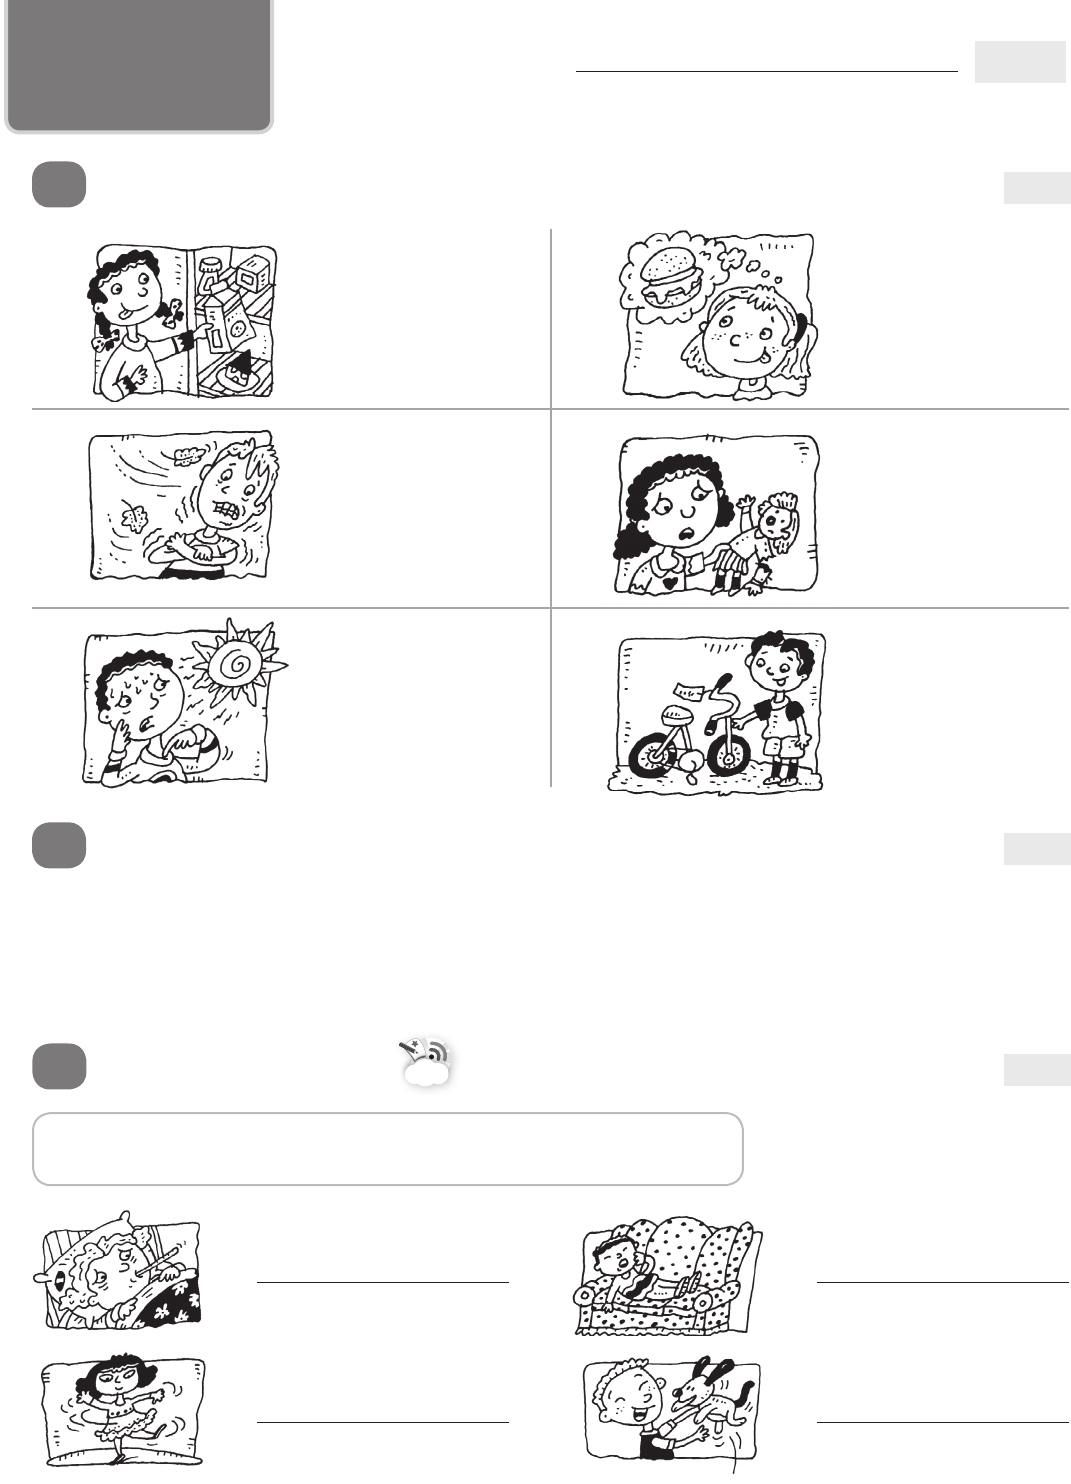Click the name line at the page top

pyautogui.click(x=767, y=72)
